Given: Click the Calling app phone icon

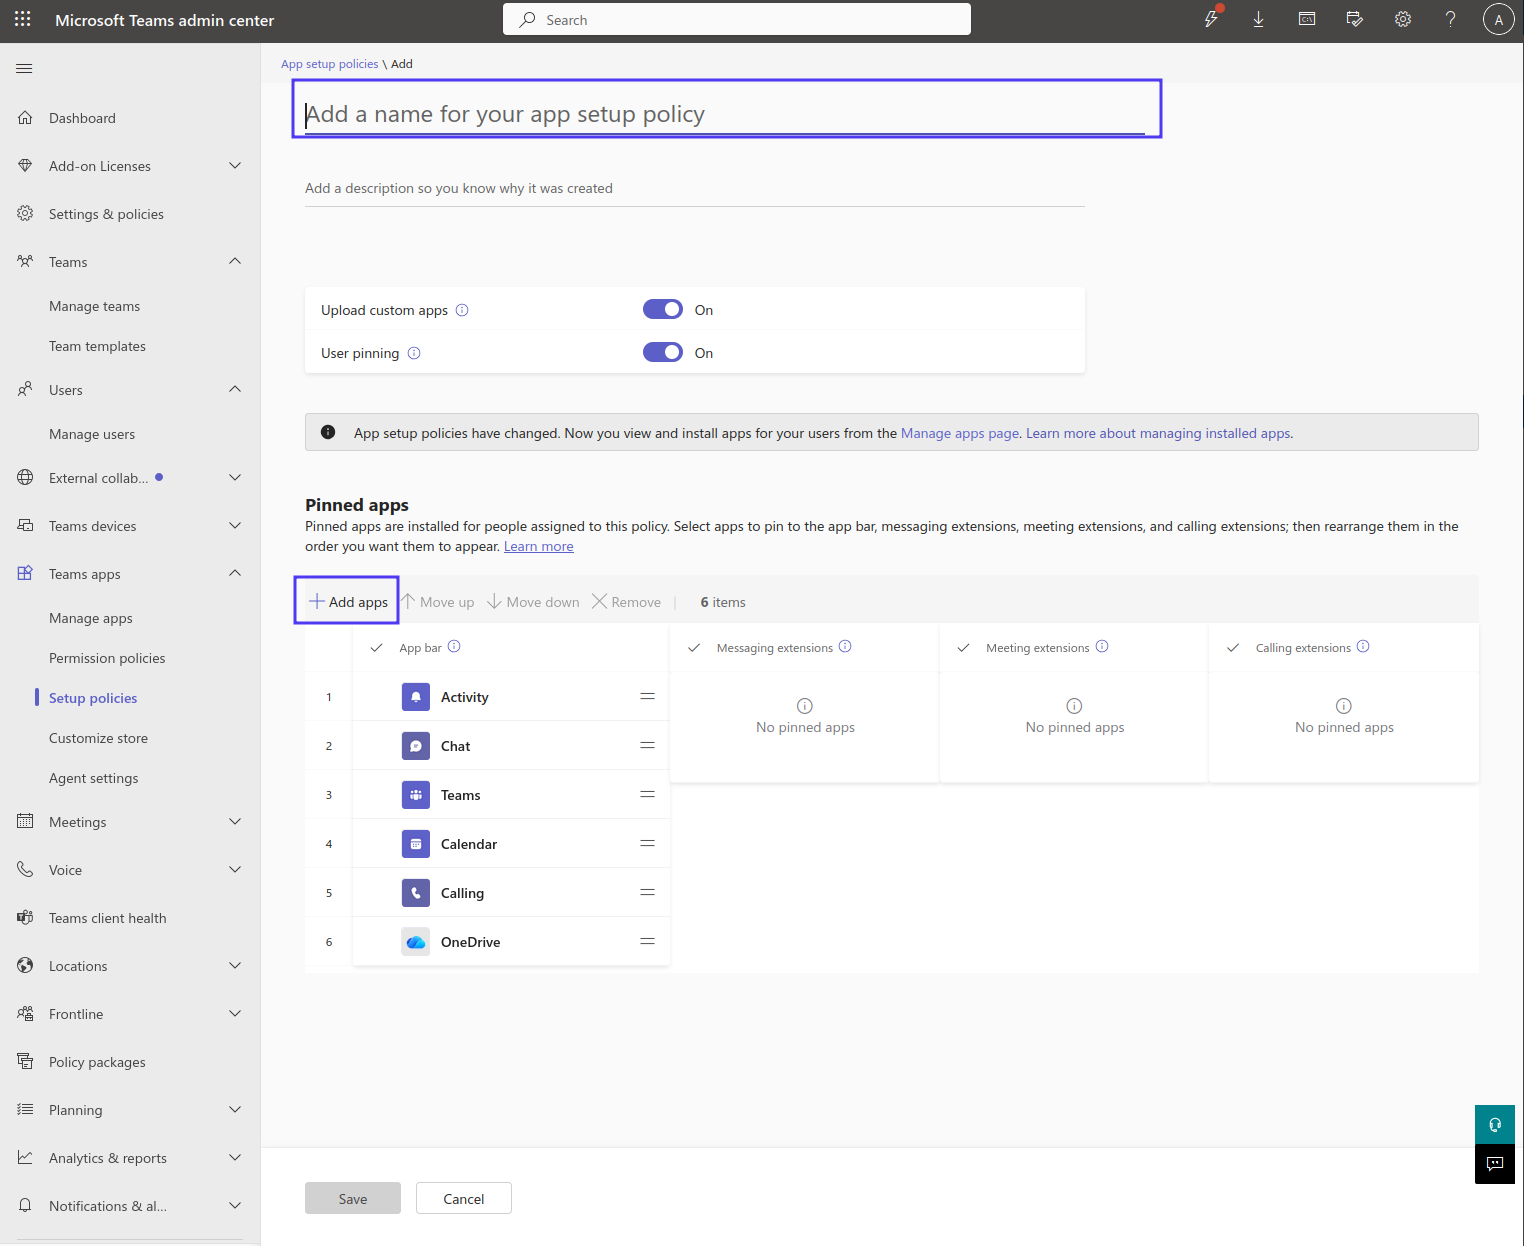Looking at the screenshot, I should [416, 893].
